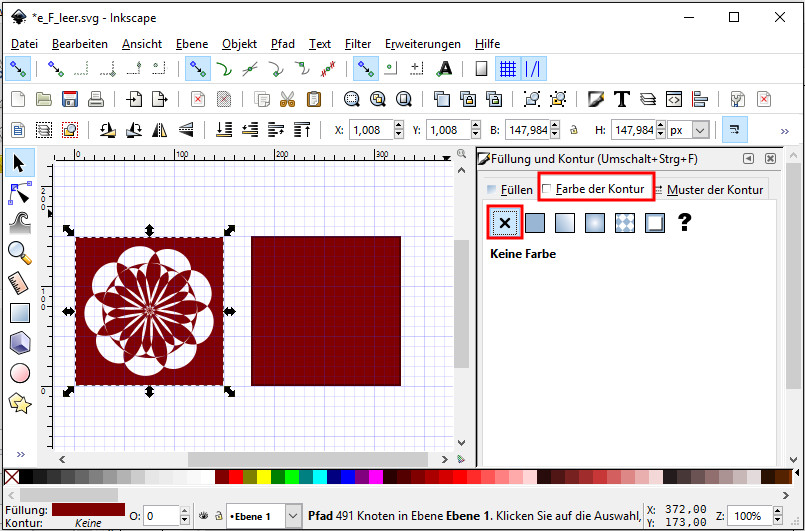Increase opacity O value stepper
Viewport: 805px width, 531px height.
pyautogui.click(x=185, y=511)
